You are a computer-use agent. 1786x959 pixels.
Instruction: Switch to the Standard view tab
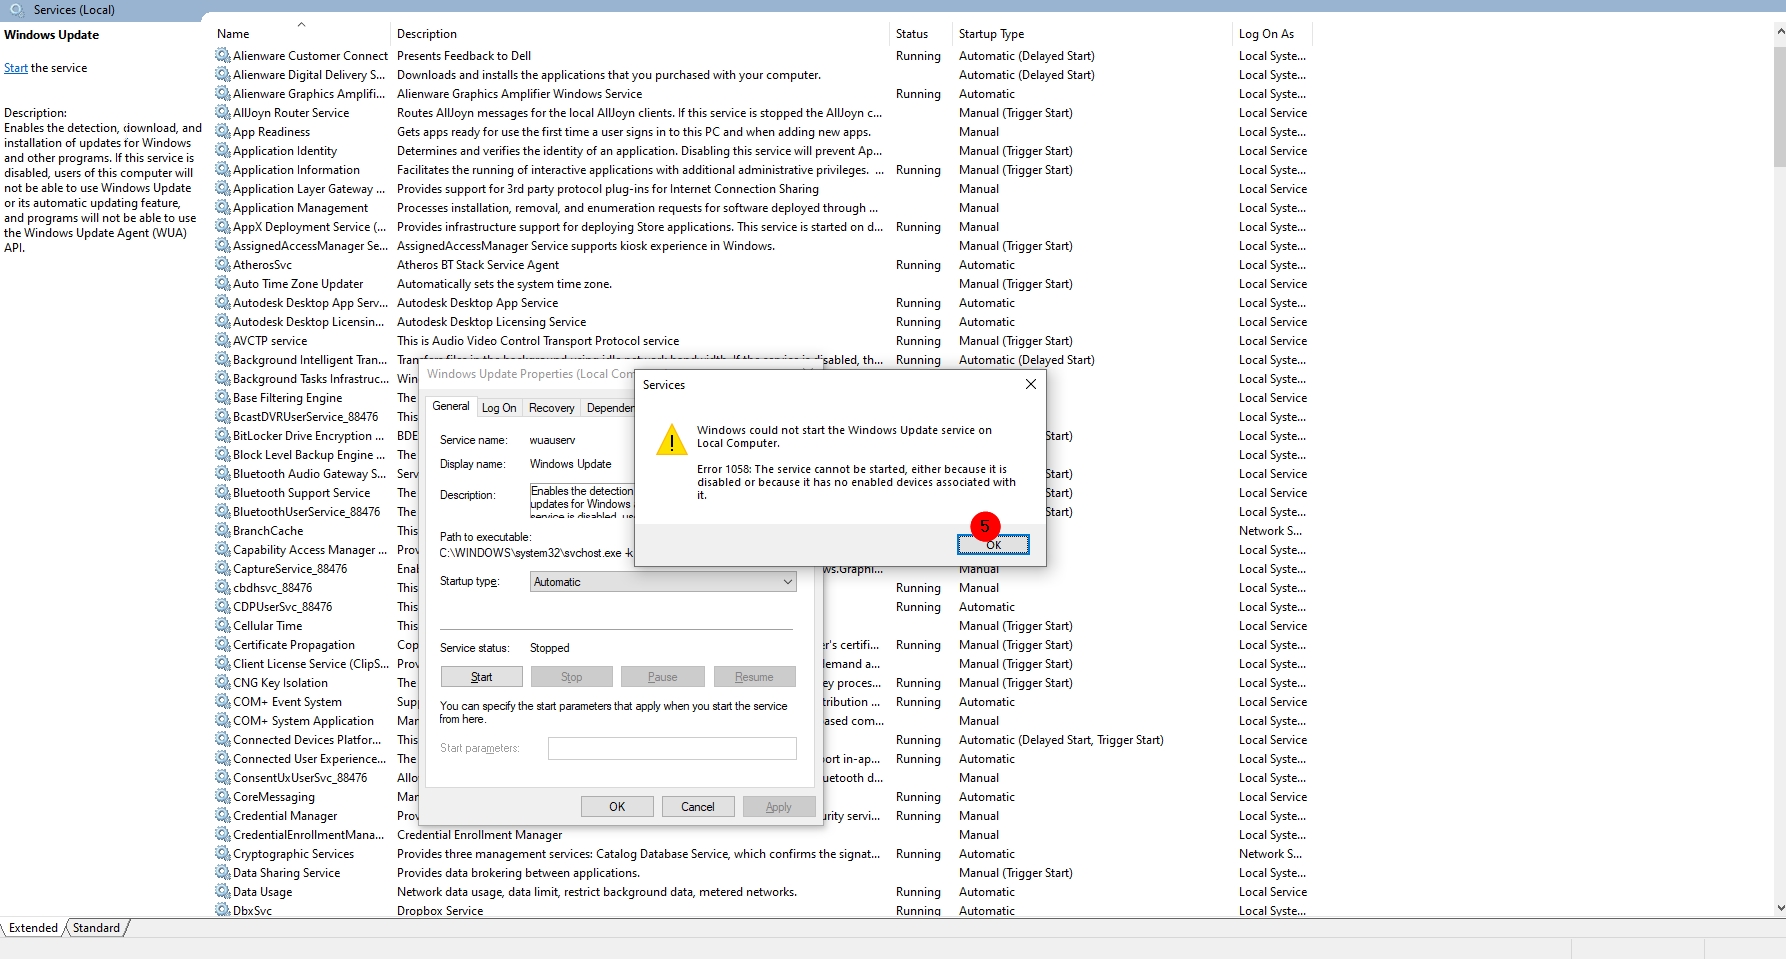(x=97, y=928)
